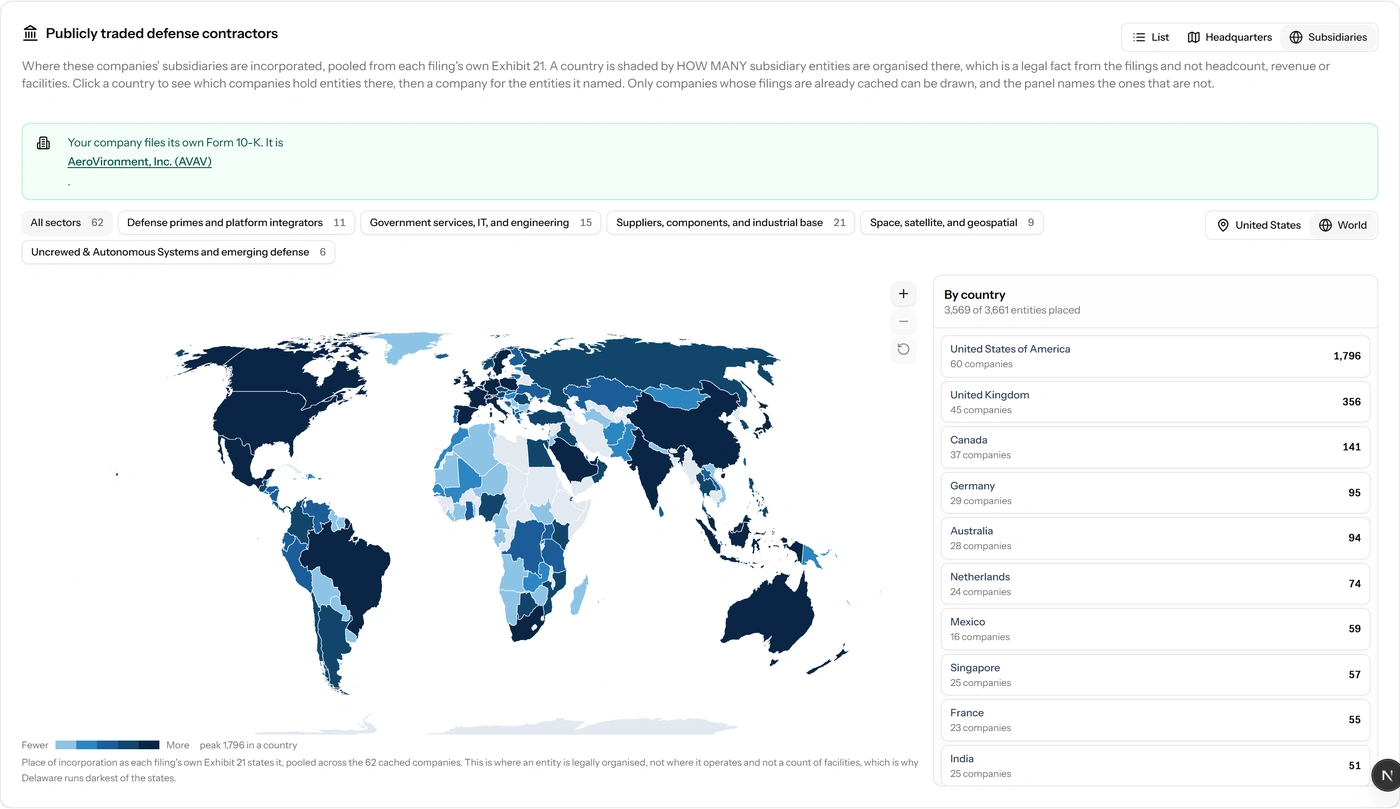Viewport: 1400px width, 809px height.
Task: Select the Germany row in By country
Action: (1155, 493)
